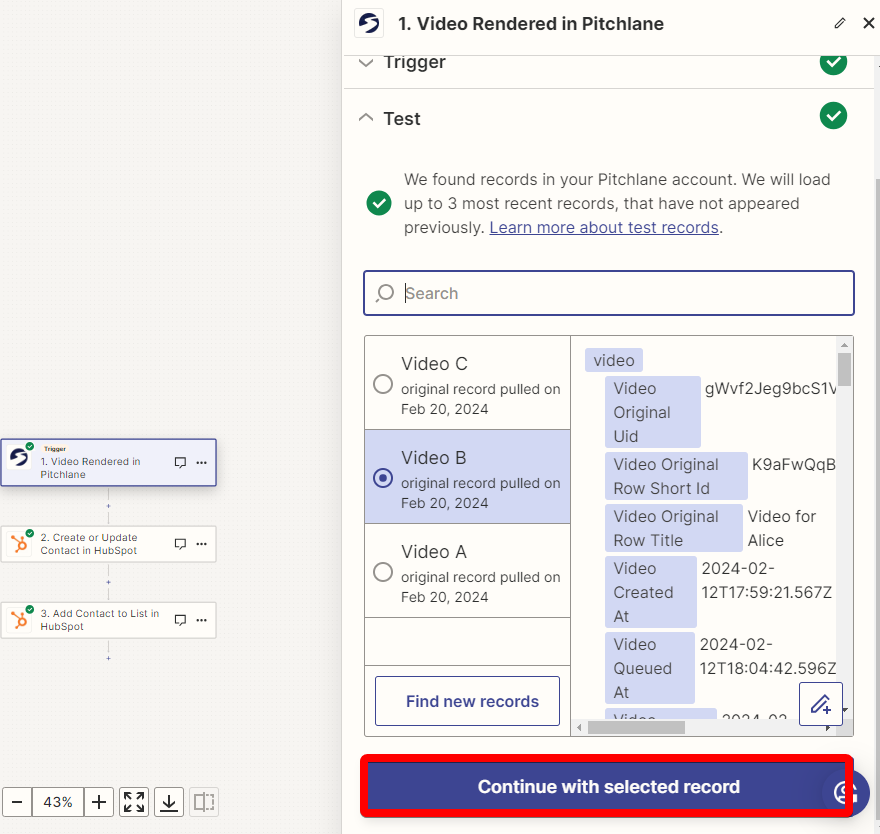Zoom in the canvas with plus button

point(99,802)
